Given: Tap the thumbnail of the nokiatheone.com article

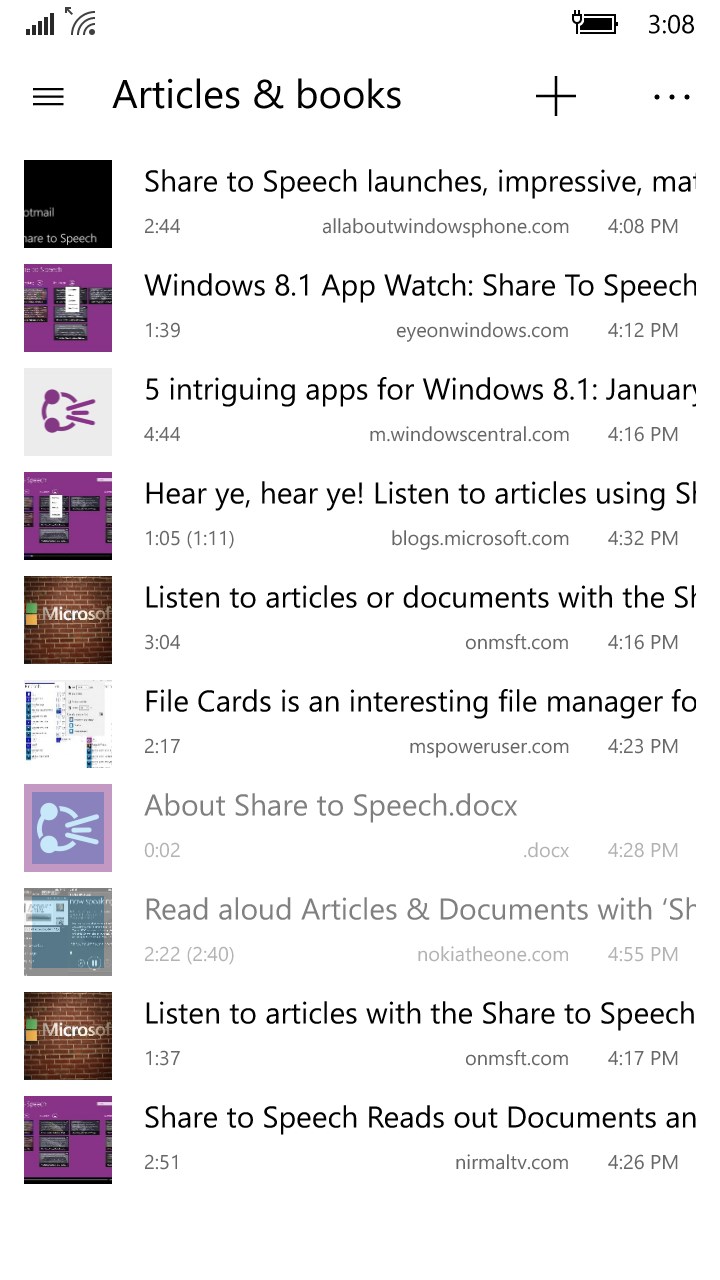Looking at the screenshot, I should [68, 932].
